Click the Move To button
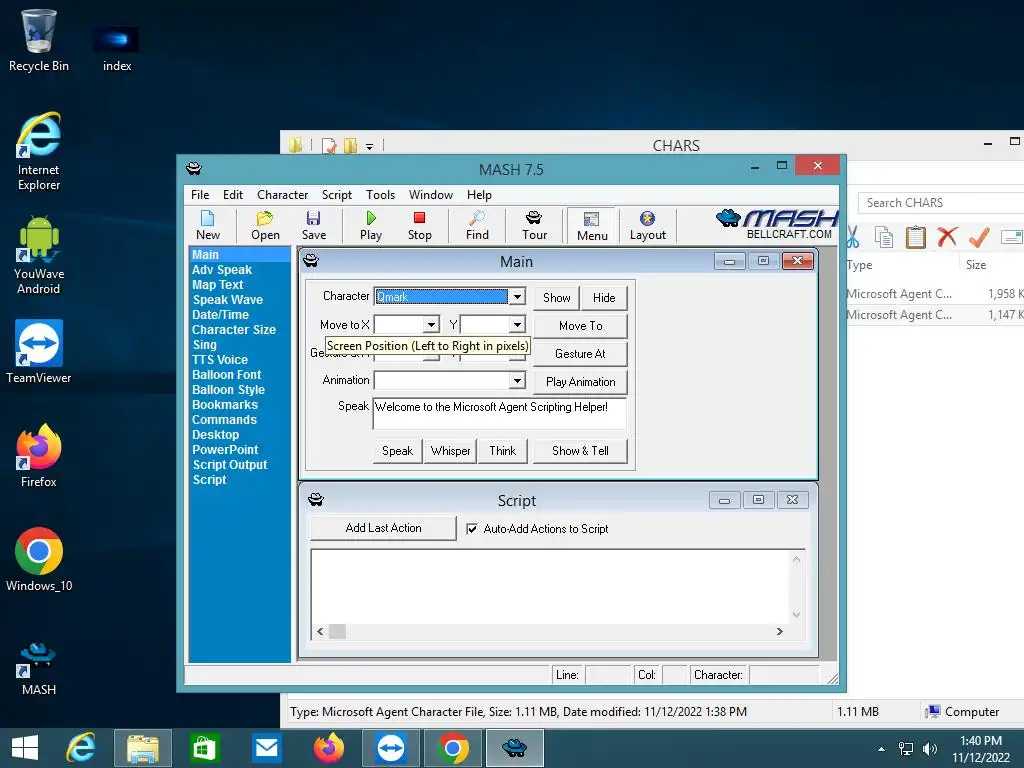Image resolution: width=1024 pixels, height=768 pixels. pyautogui.click(x=581, y=326)
